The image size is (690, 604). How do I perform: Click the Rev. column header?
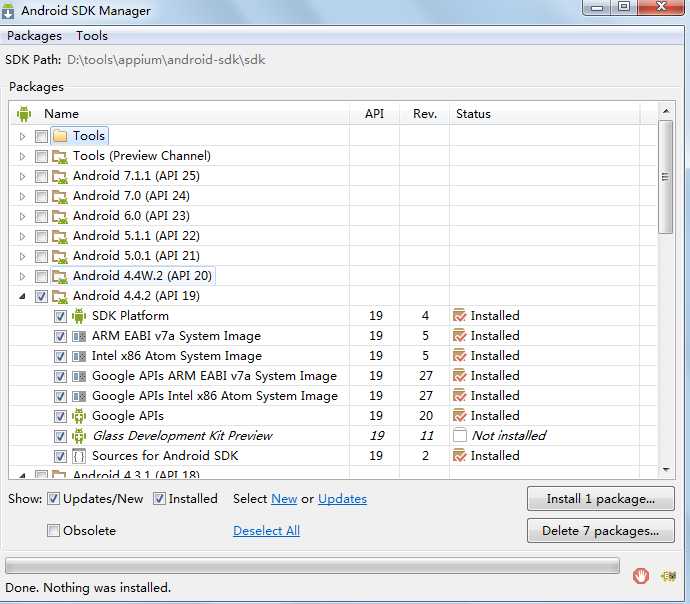coord(425,114)
